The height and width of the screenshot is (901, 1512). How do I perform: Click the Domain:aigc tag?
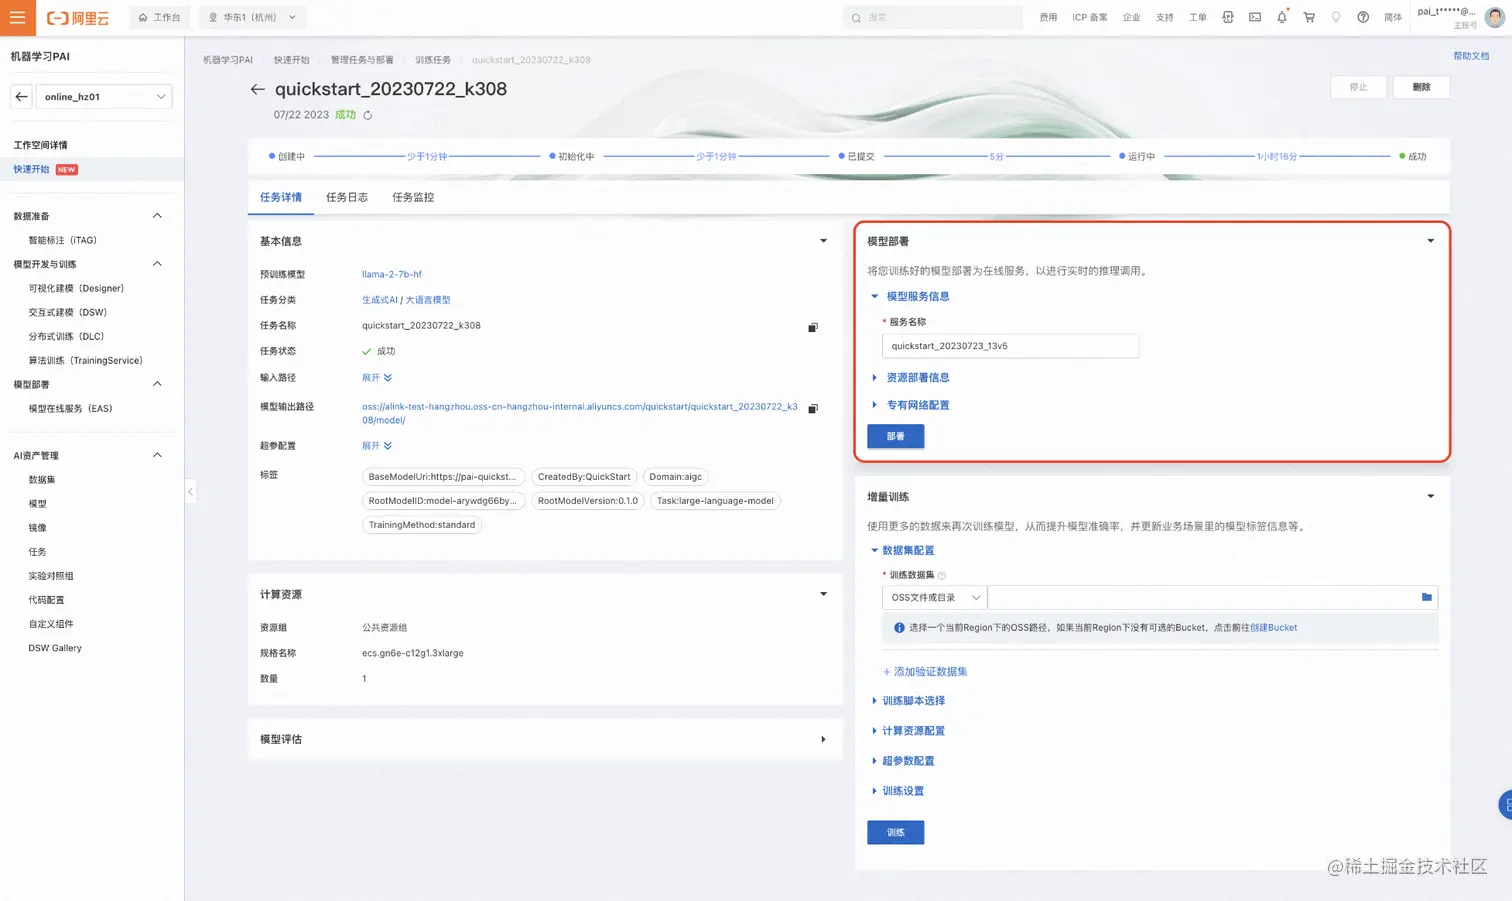[676, 477]
